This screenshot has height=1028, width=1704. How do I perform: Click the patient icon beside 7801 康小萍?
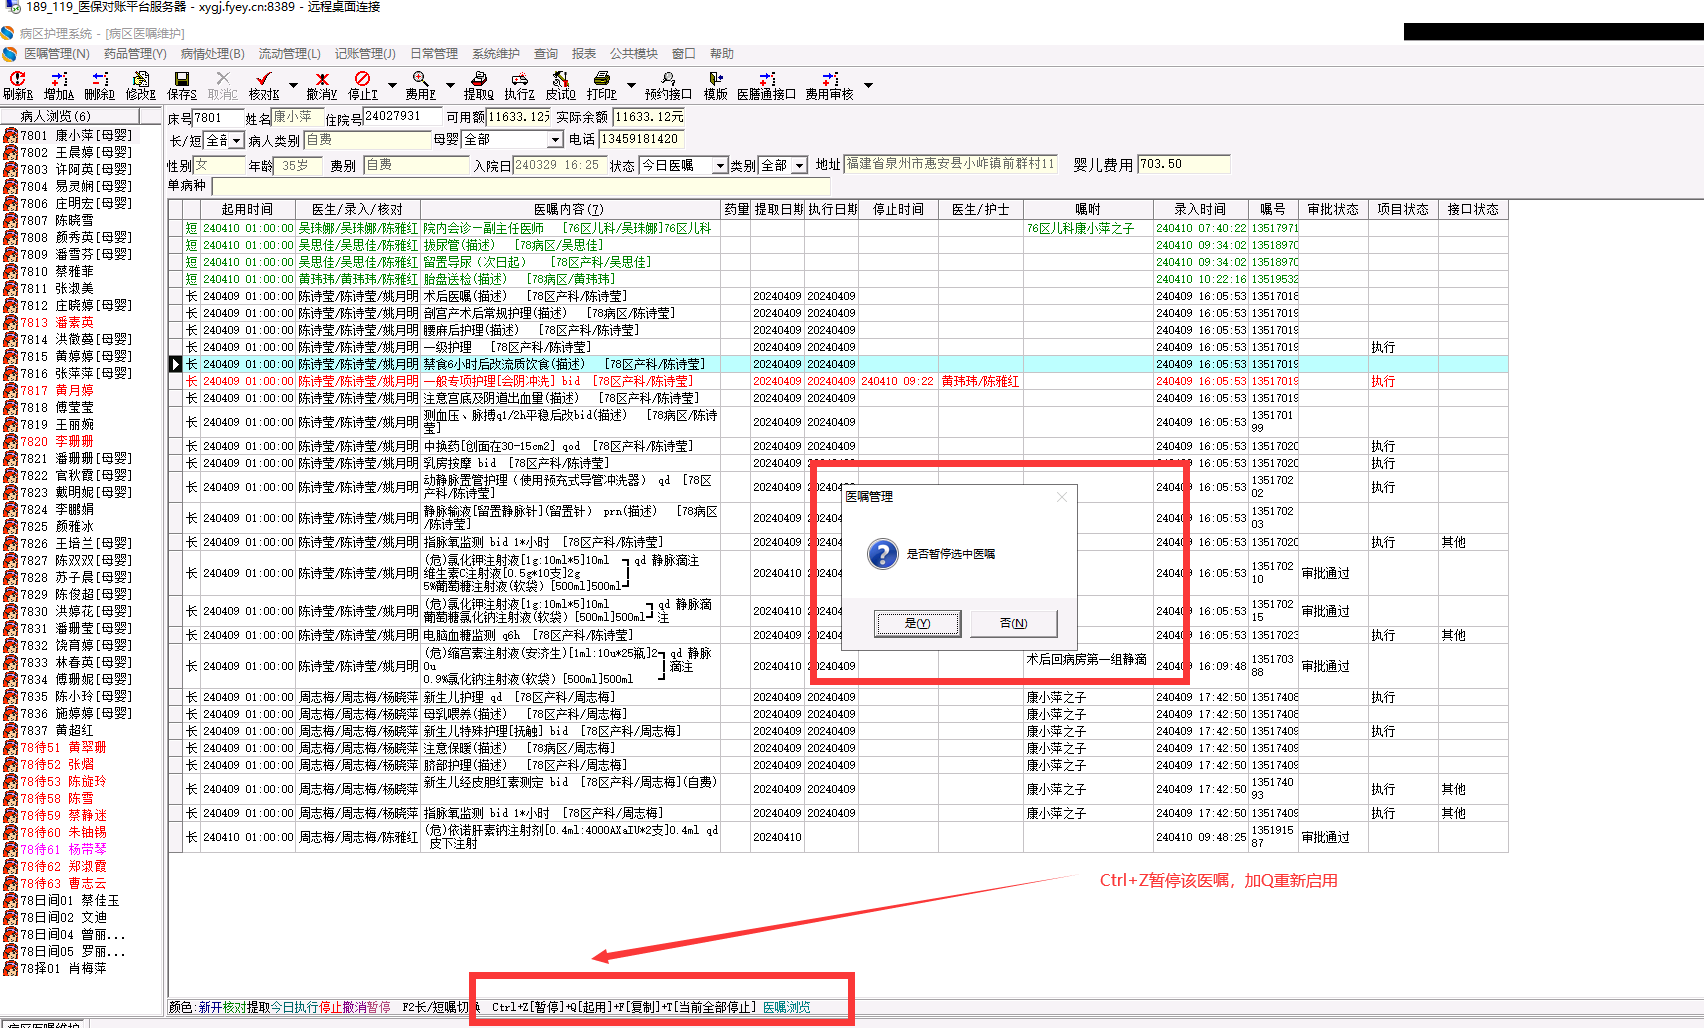tap(10, 135)
